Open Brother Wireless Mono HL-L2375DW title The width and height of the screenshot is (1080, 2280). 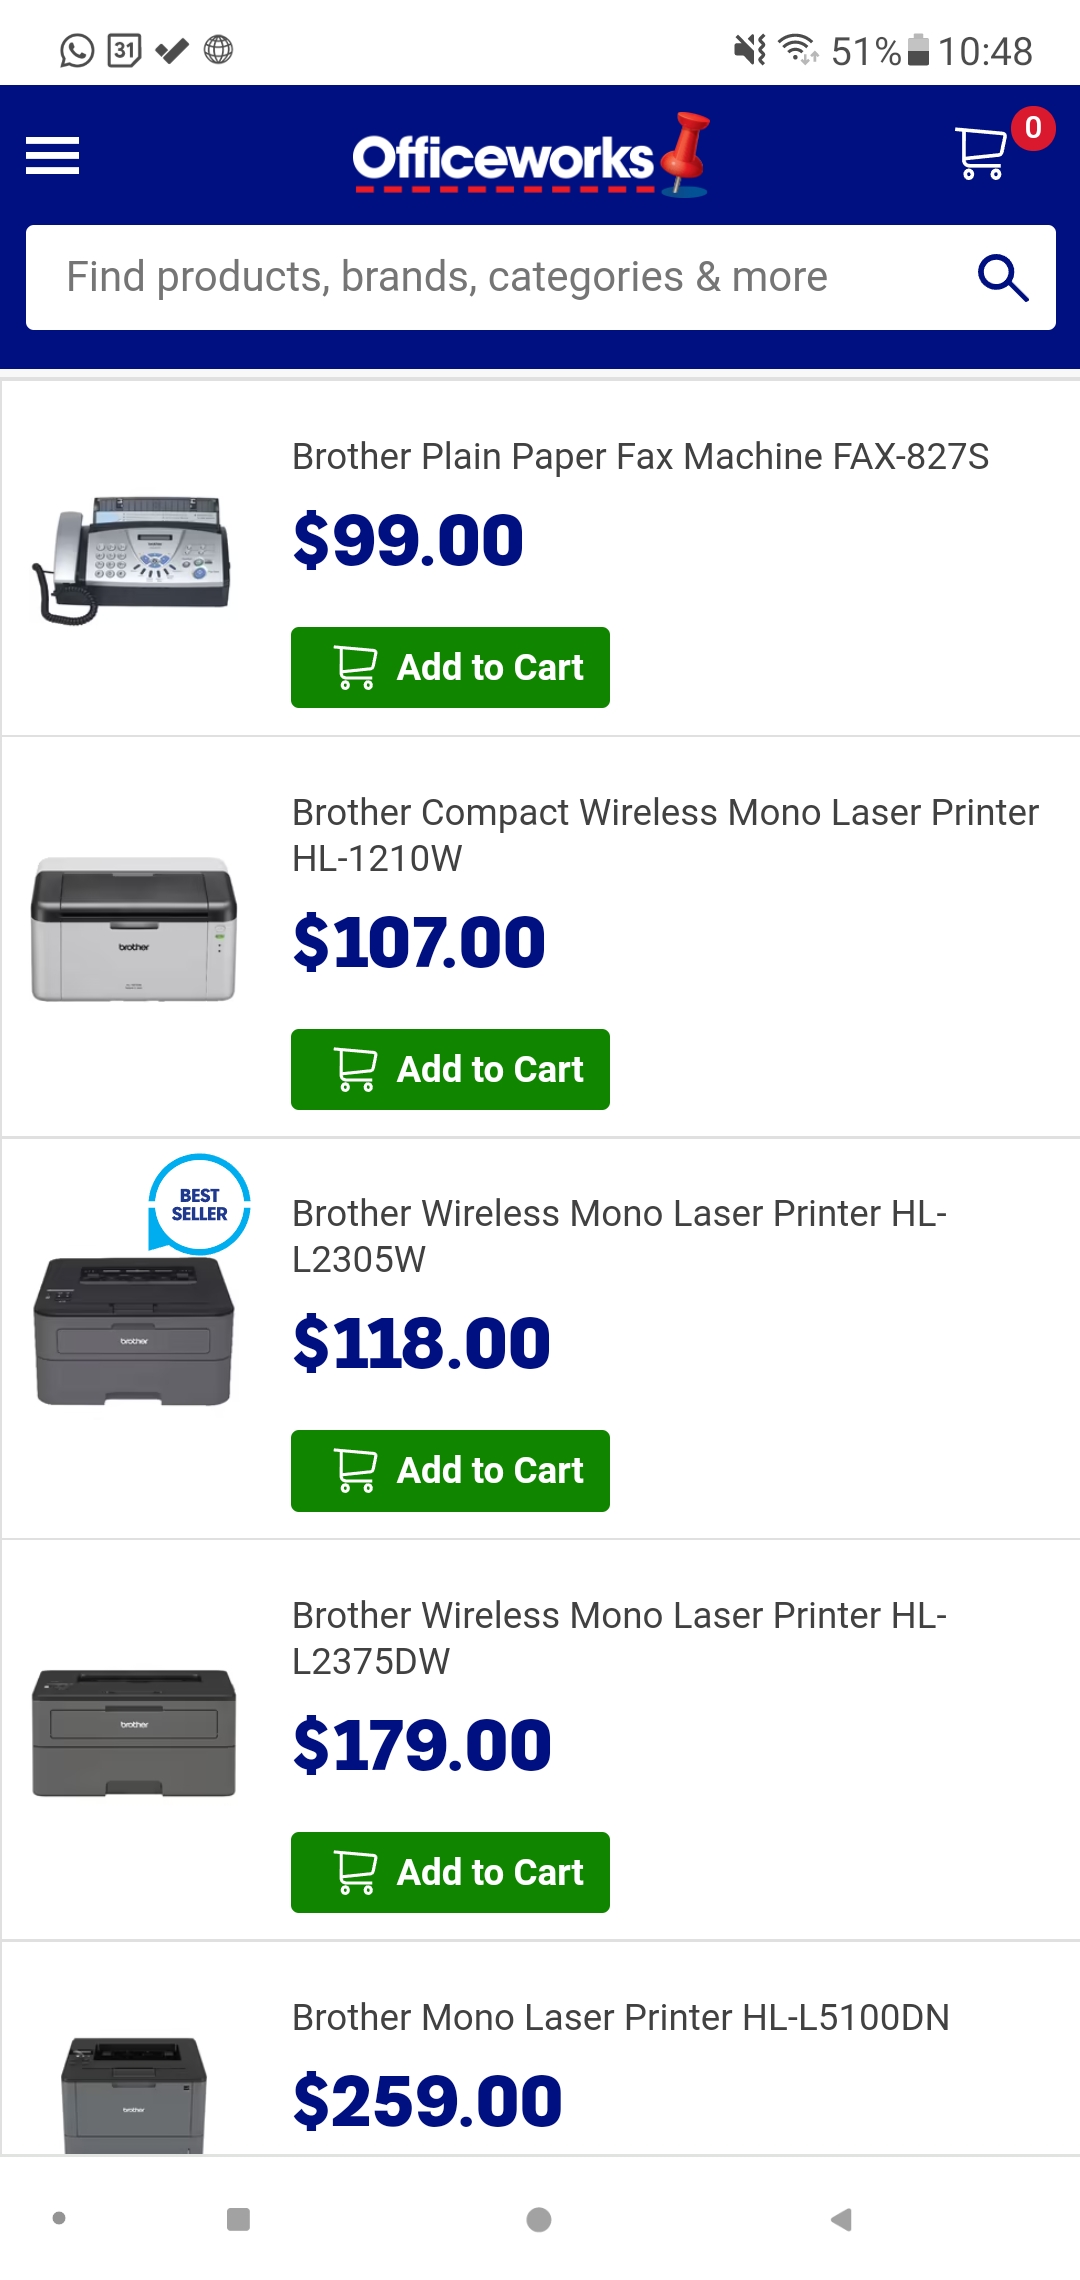coord(619,1638)
